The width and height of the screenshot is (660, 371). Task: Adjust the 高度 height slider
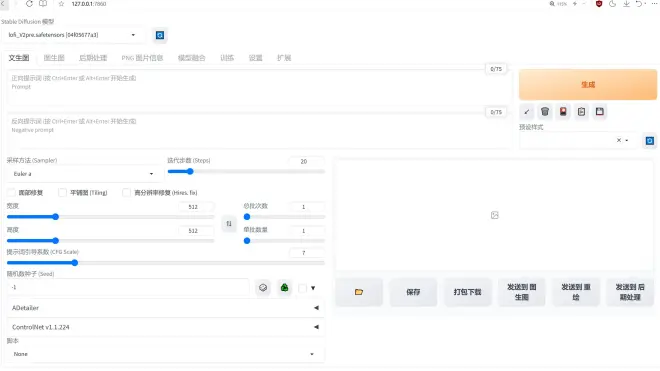(110, 241)
